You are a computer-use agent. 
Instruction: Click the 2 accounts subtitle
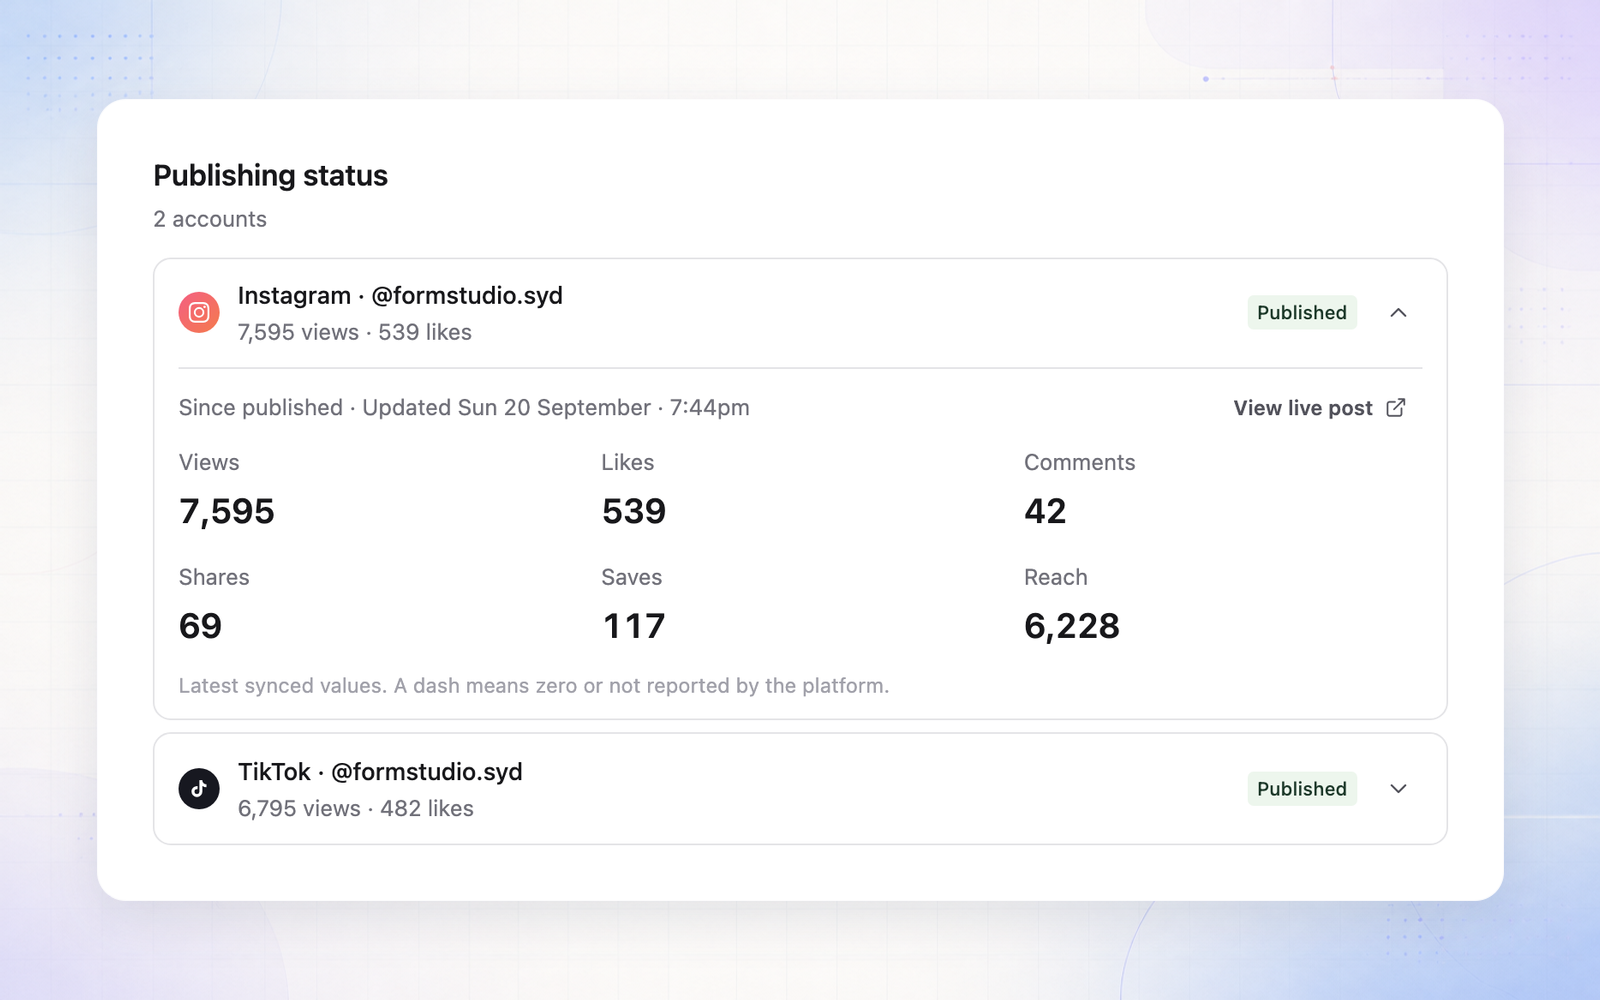click(x=210, y=219)
